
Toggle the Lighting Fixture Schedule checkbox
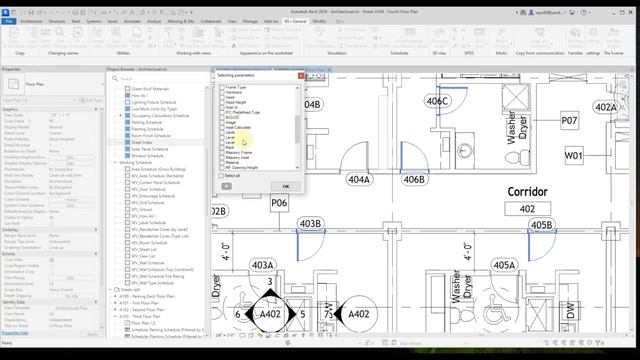[127, 102]
